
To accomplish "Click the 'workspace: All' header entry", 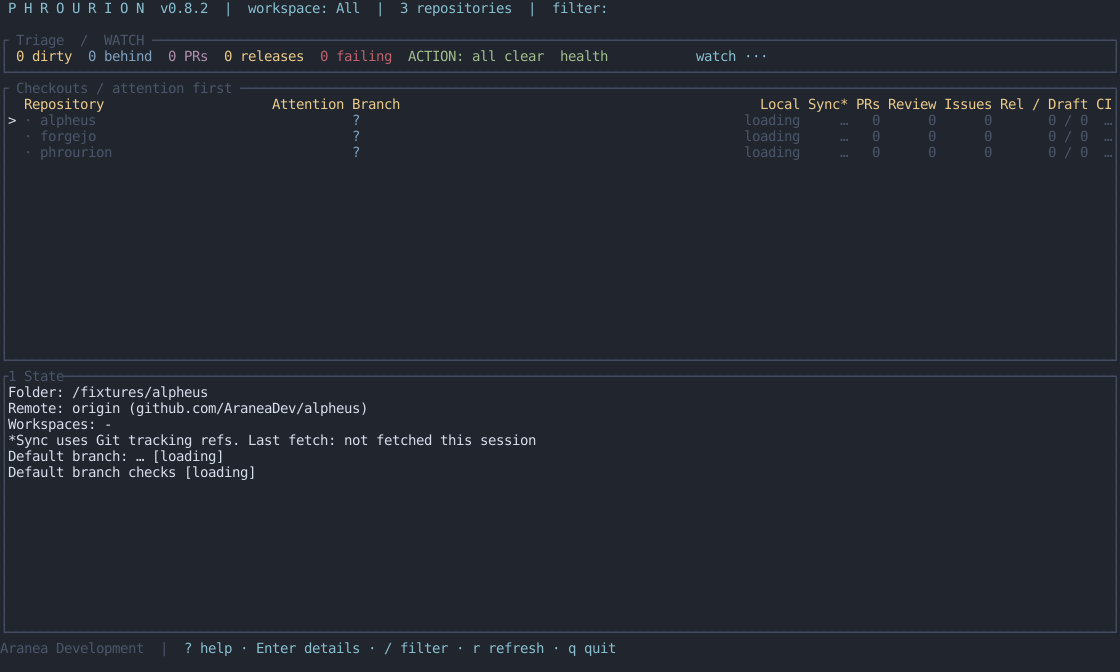I will (x=304, y=9).
